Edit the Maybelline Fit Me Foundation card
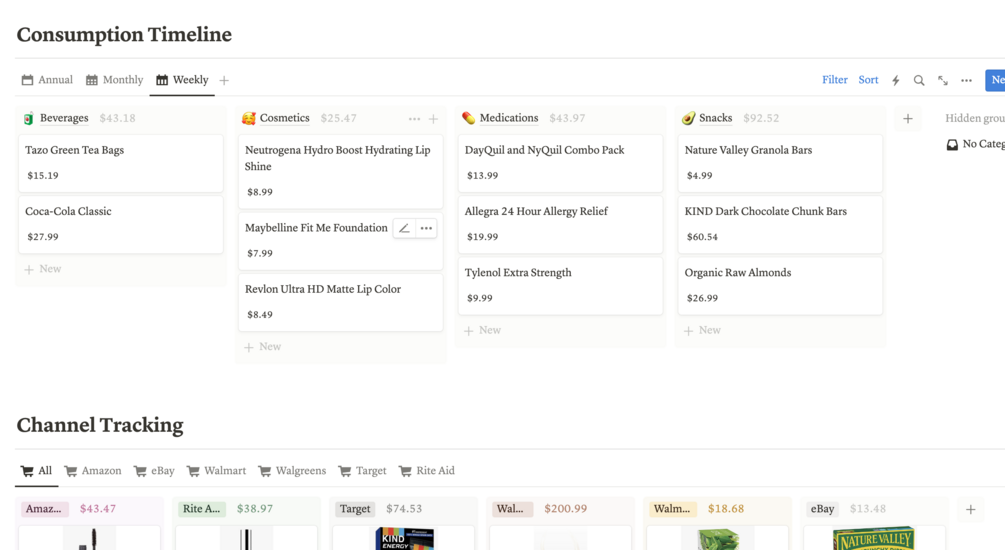 pos(404,228)
